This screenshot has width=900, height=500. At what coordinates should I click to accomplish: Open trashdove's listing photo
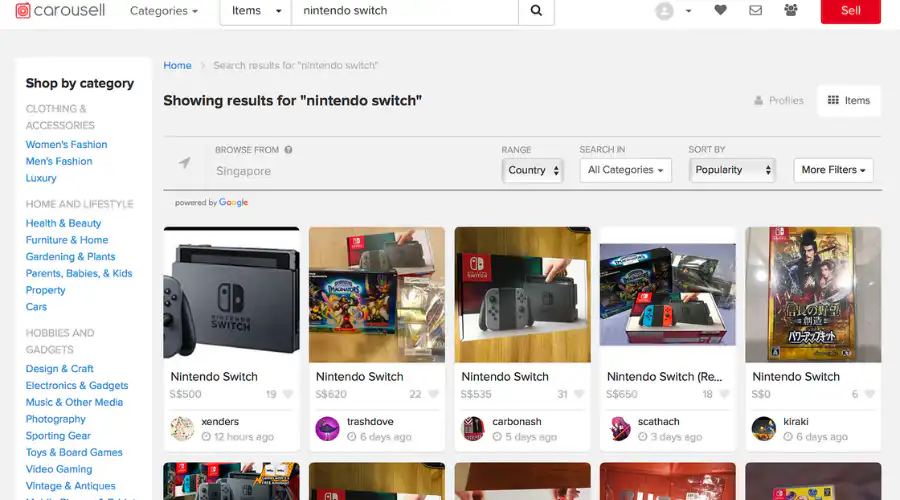pos(377,294)
